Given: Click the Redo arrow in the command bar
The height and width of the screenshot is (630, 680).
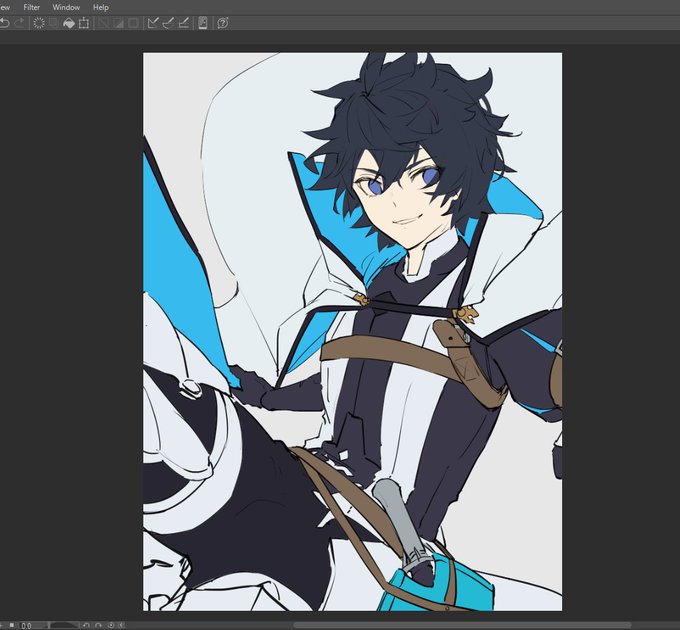Looking at the screenshot, I should coord(20,23).
